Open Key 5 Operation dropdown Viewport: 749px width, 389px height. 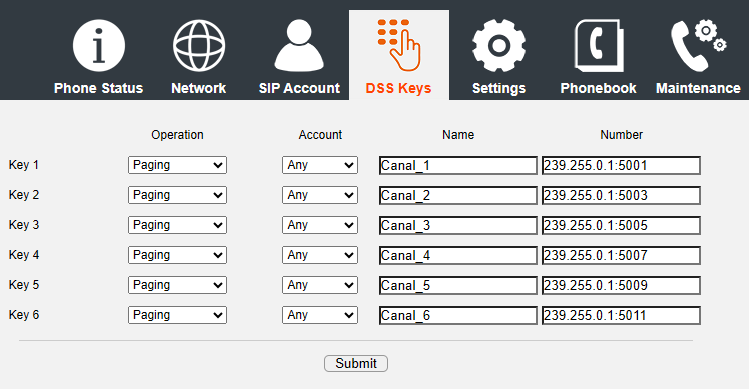pos(177,285)
